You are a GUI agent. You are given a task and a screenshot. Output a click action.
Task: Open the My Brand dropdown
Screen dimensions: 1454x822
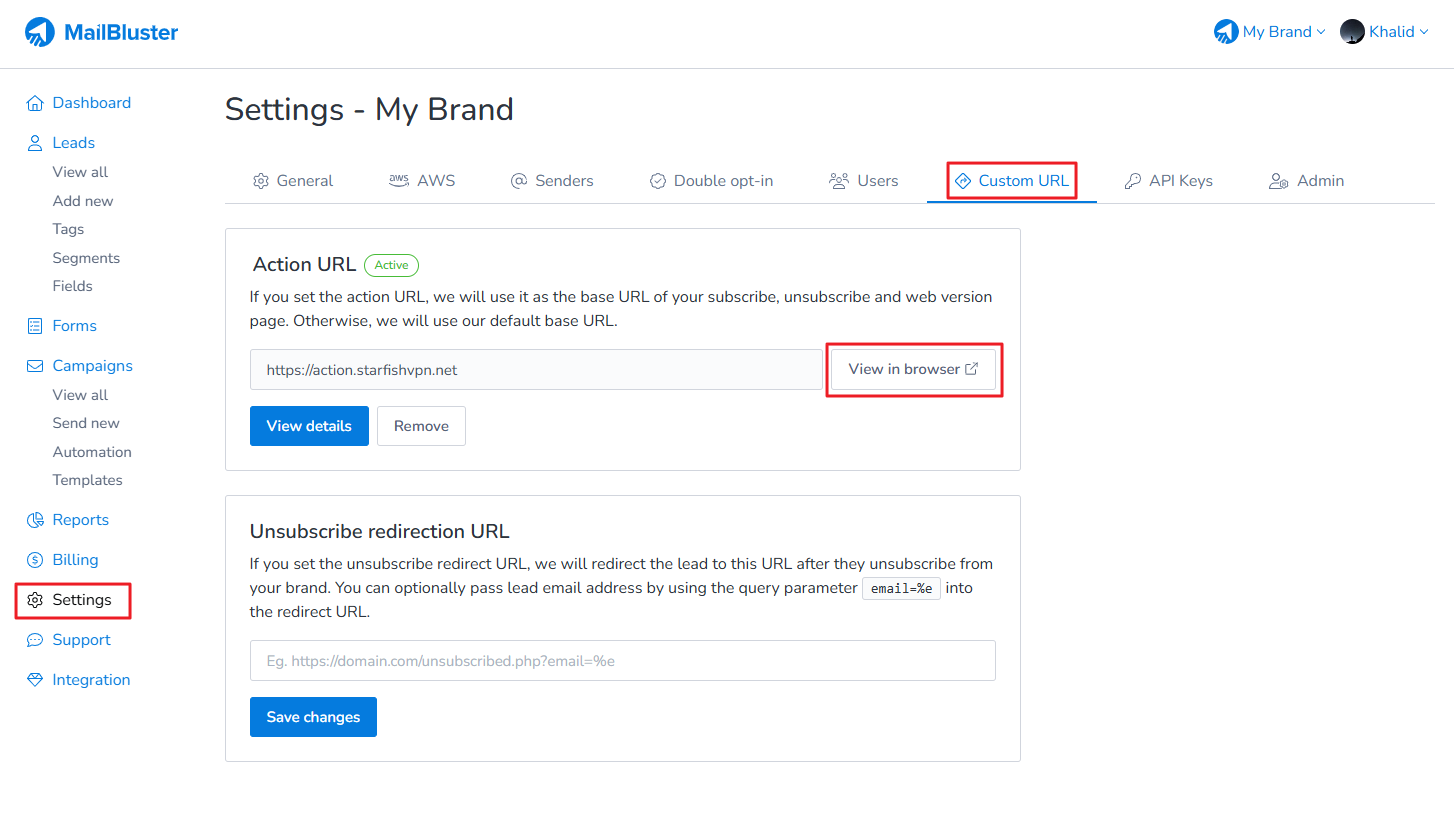click(1269, 32)
